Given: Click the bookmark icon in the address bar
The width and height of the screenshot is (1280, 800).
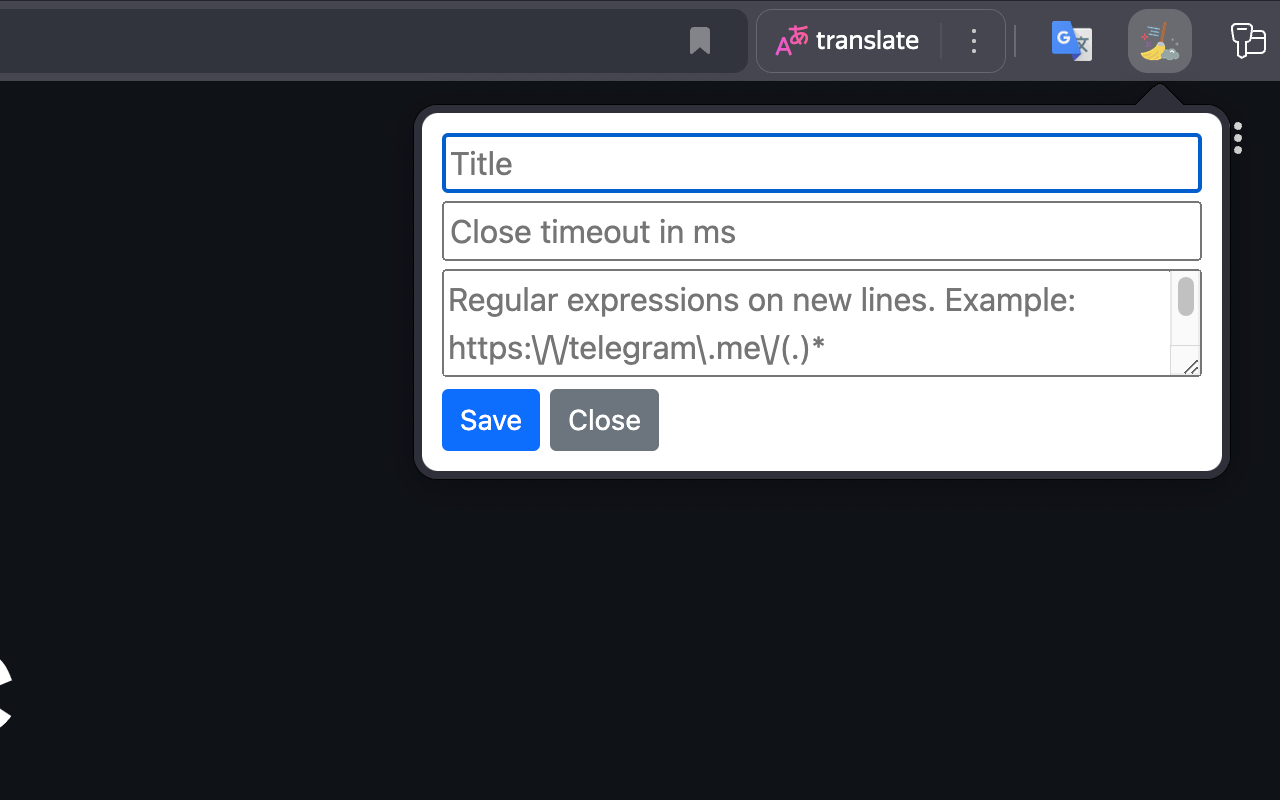Looking at the screenshot, I should (x=700, y=41).
